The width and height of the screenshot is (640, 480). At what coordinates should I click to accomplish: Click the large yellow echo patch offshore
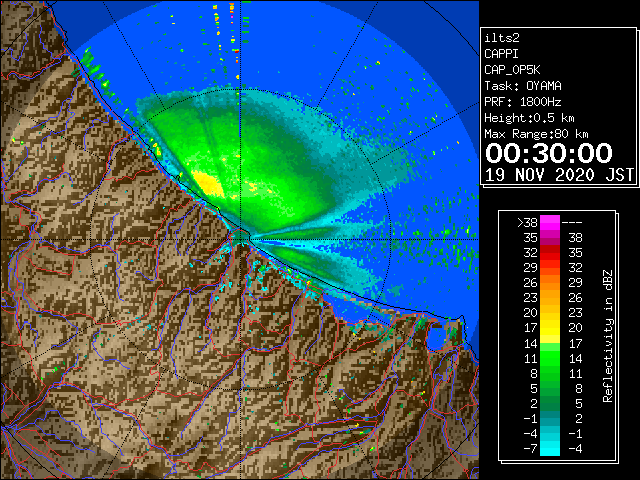tap(208, 184)
